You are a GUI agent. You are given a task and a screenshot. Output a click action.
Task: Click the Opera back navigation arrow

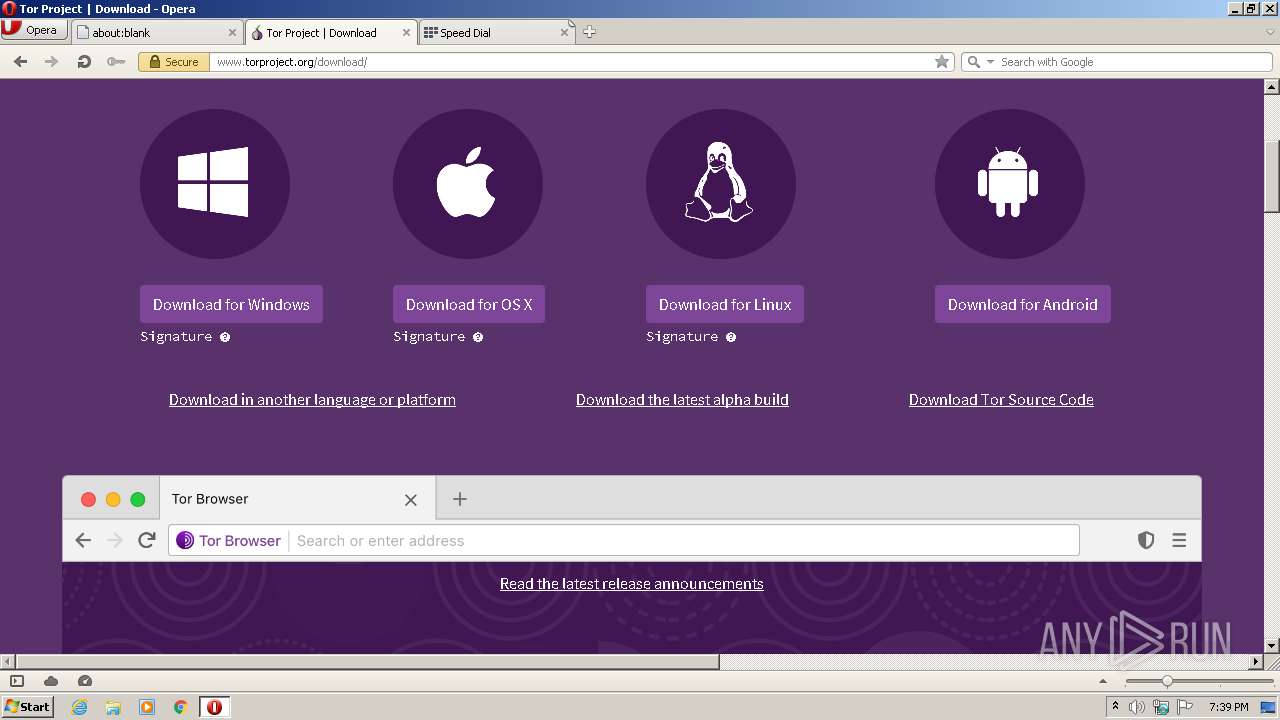click(20, 62)
